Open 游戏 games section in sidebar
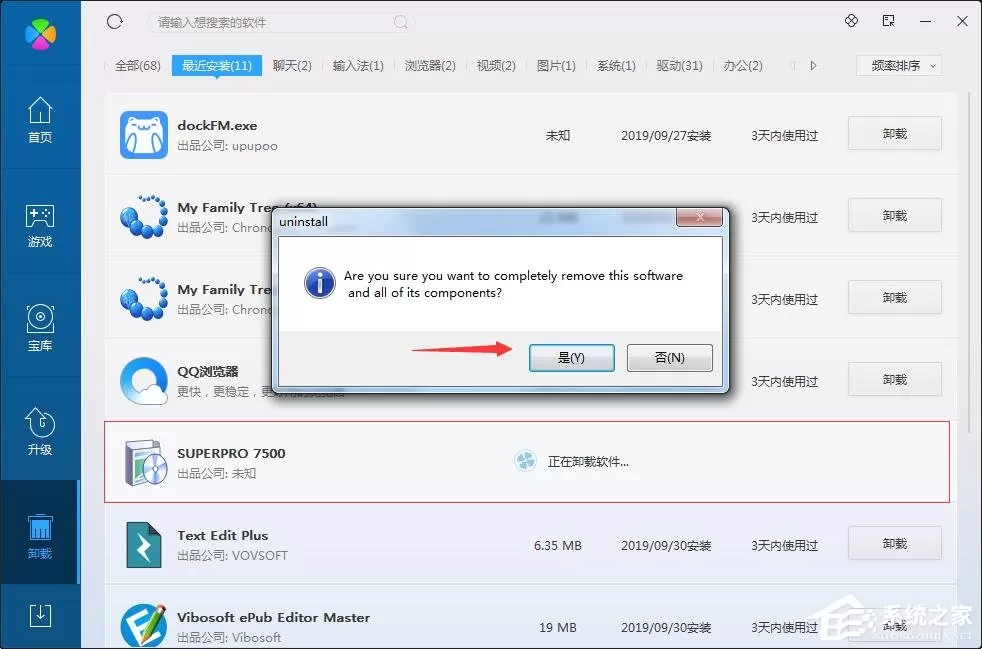The image size is (982, 649). tap(40, 226)
